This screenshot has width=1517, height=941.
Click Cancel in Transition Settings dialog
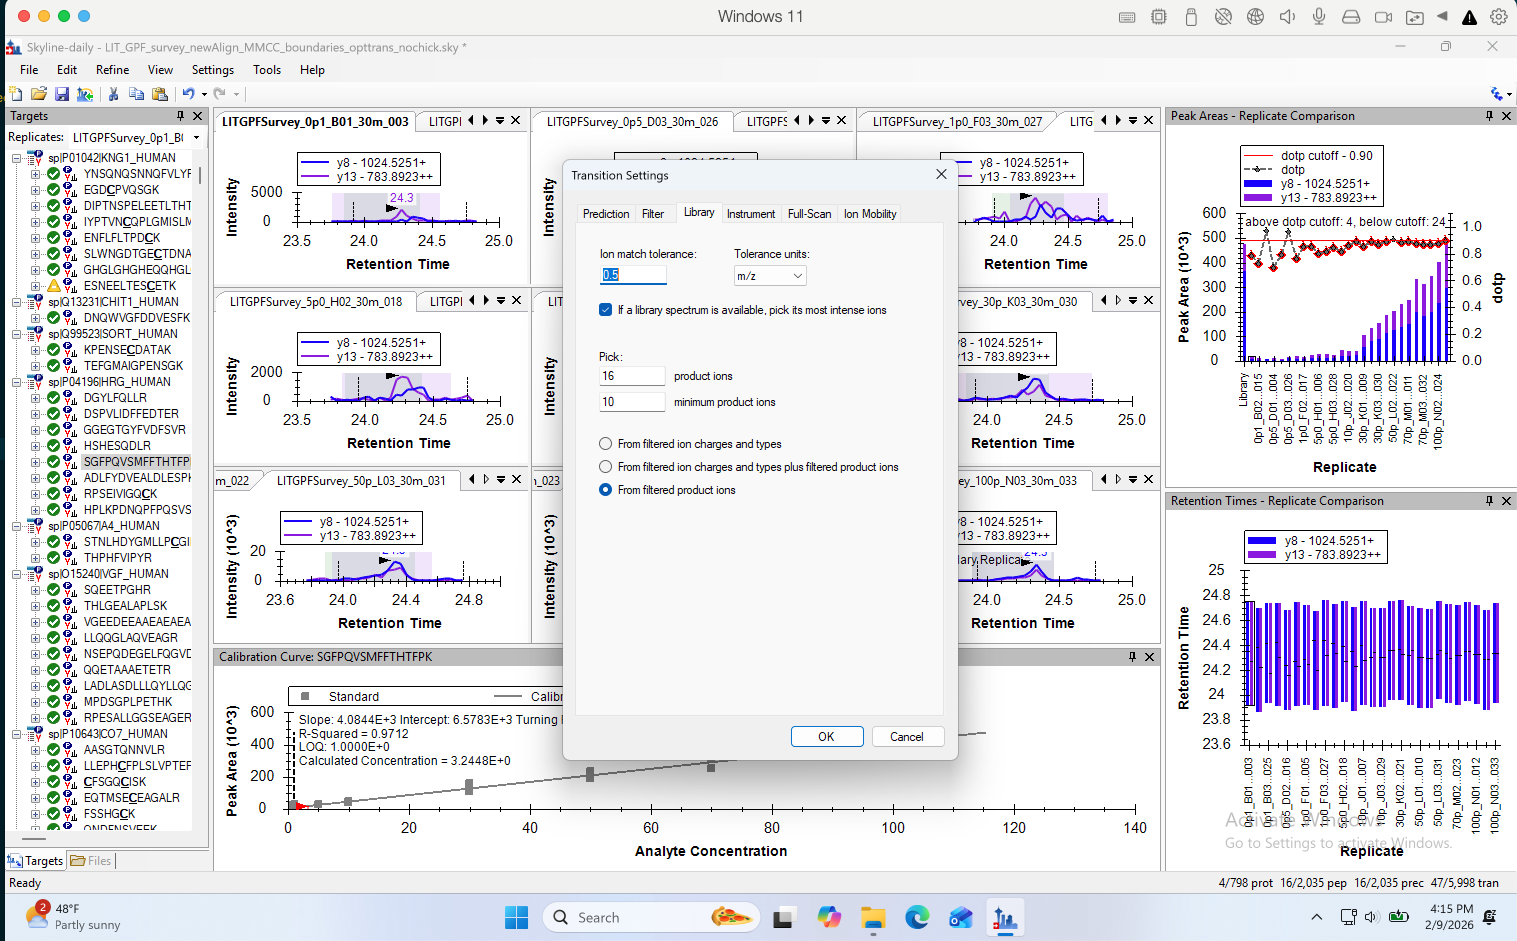pos(906,737)
